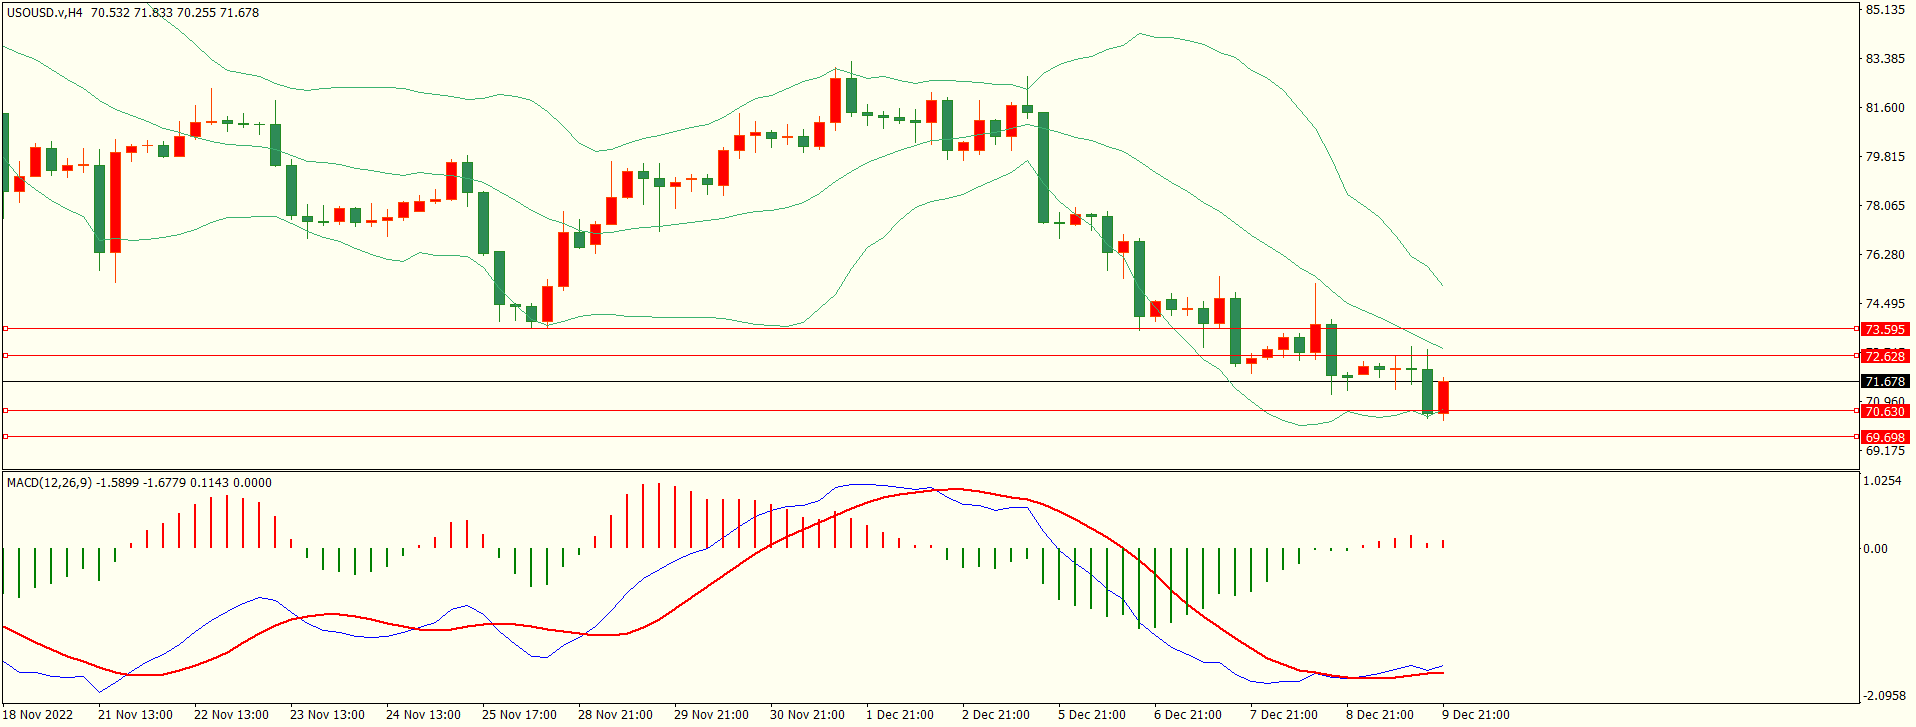Screen dimensions: 1916x727
Task: Click the red 73.595 price tag
Action: [1884, 329]
